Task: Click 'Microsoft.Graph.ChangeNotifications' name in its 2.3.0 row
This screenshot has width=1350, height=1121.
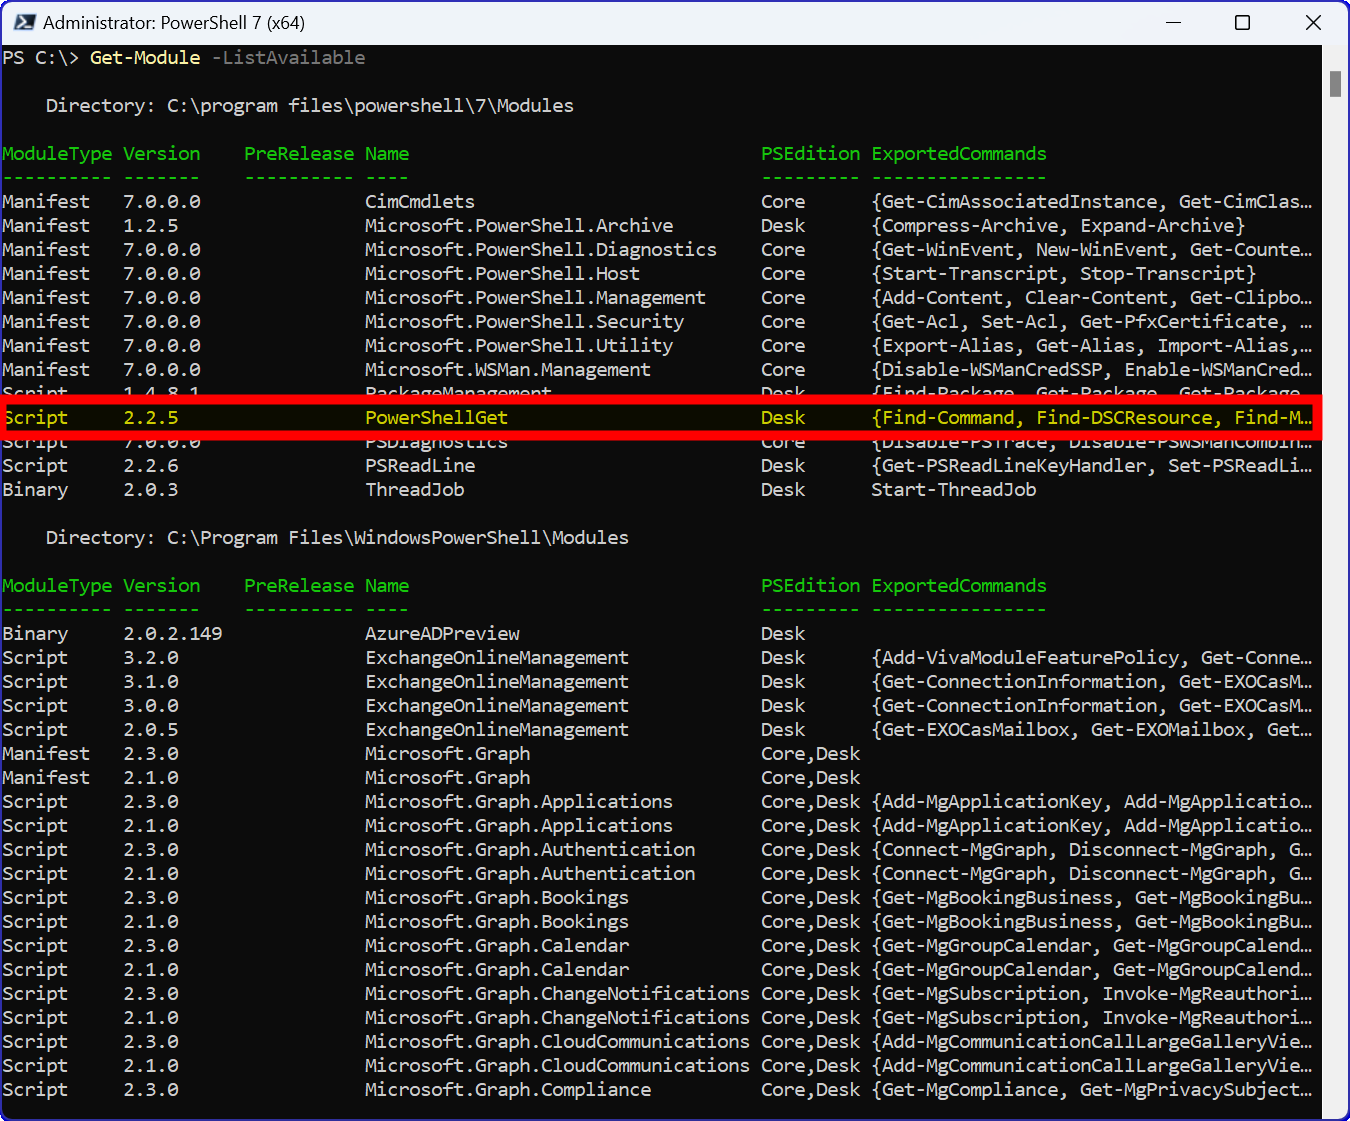Action: 557,994
